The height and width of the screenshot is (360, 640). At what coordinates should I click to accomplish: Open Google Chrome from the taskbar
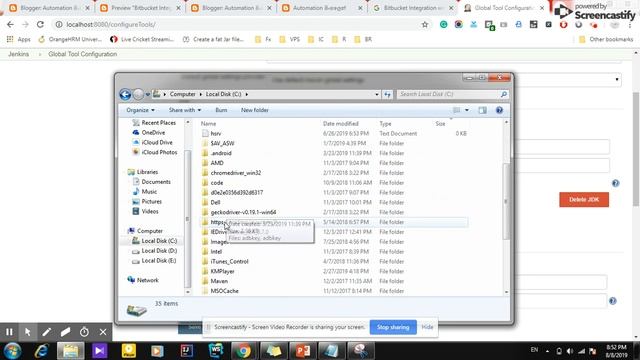(x=244, y=351)
